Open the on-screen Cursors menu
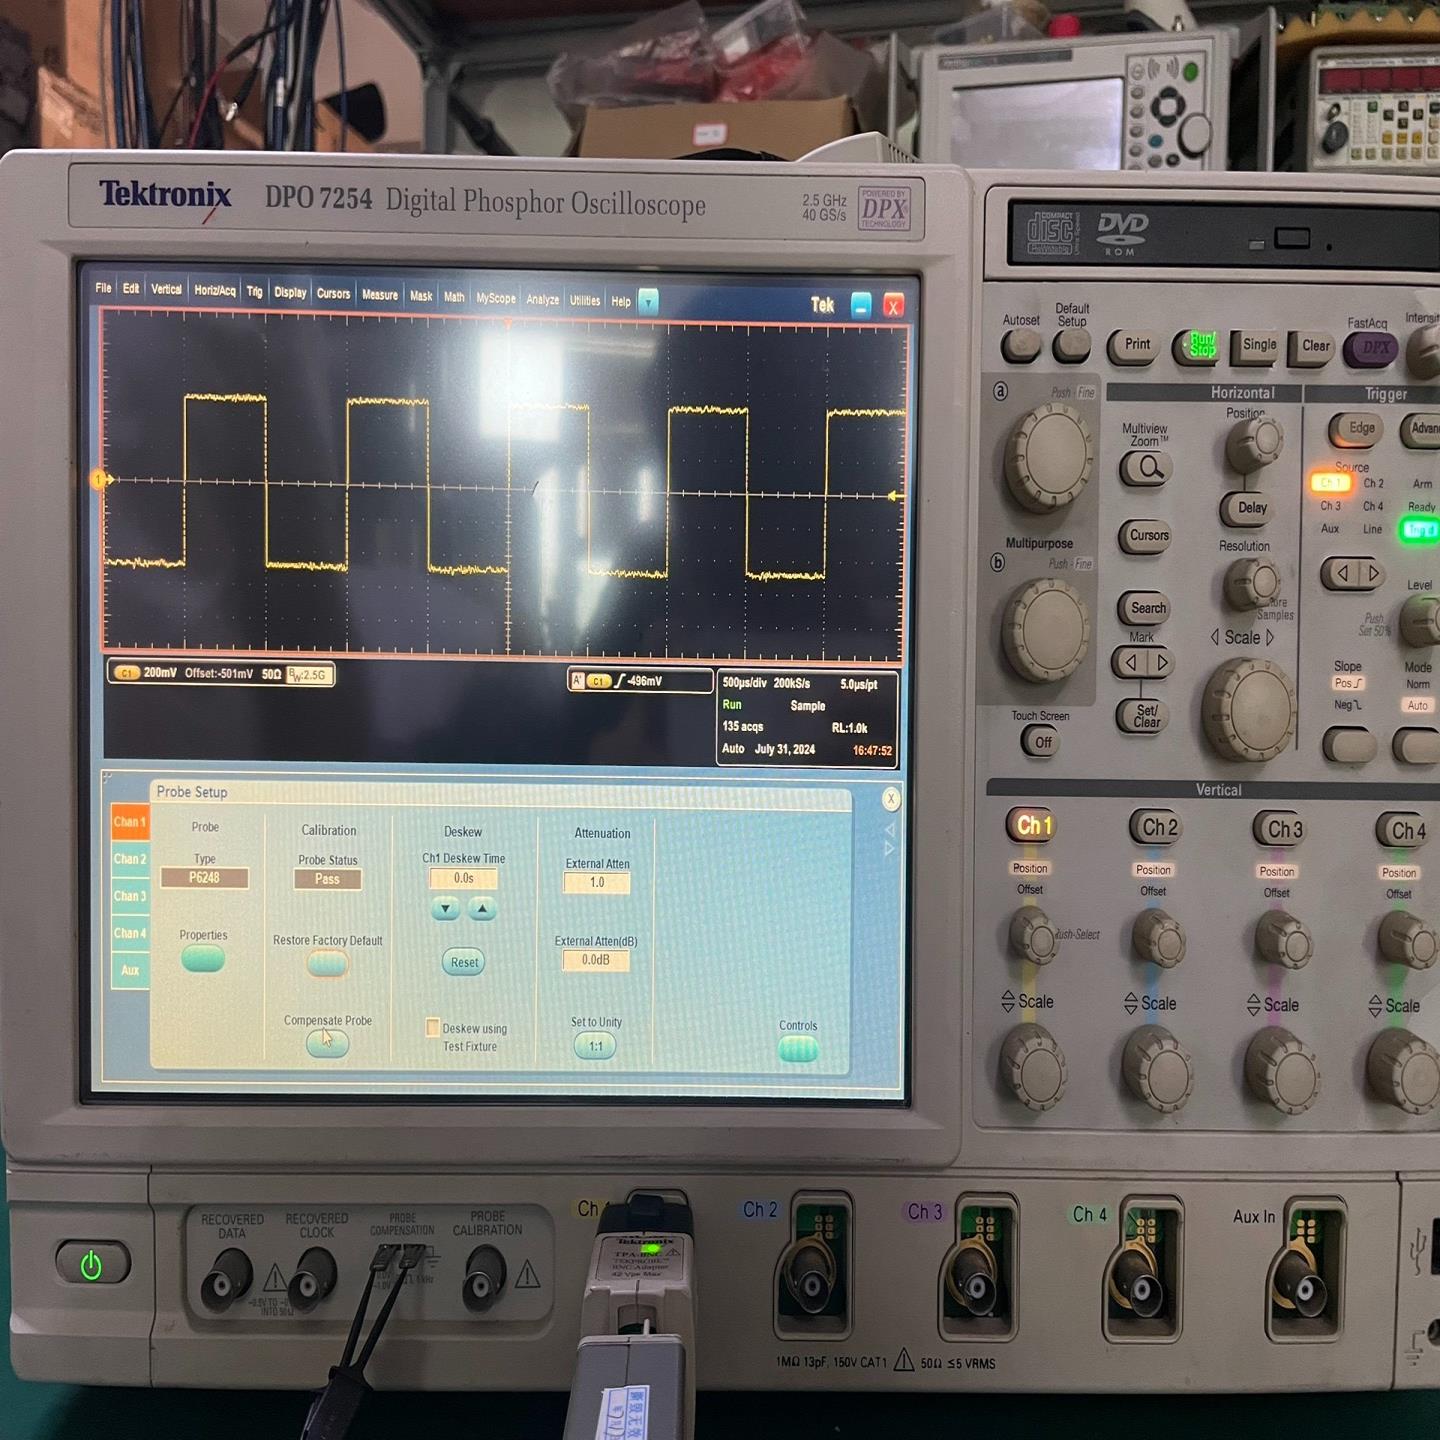The image size is (1440, 1440). [333, 293]
